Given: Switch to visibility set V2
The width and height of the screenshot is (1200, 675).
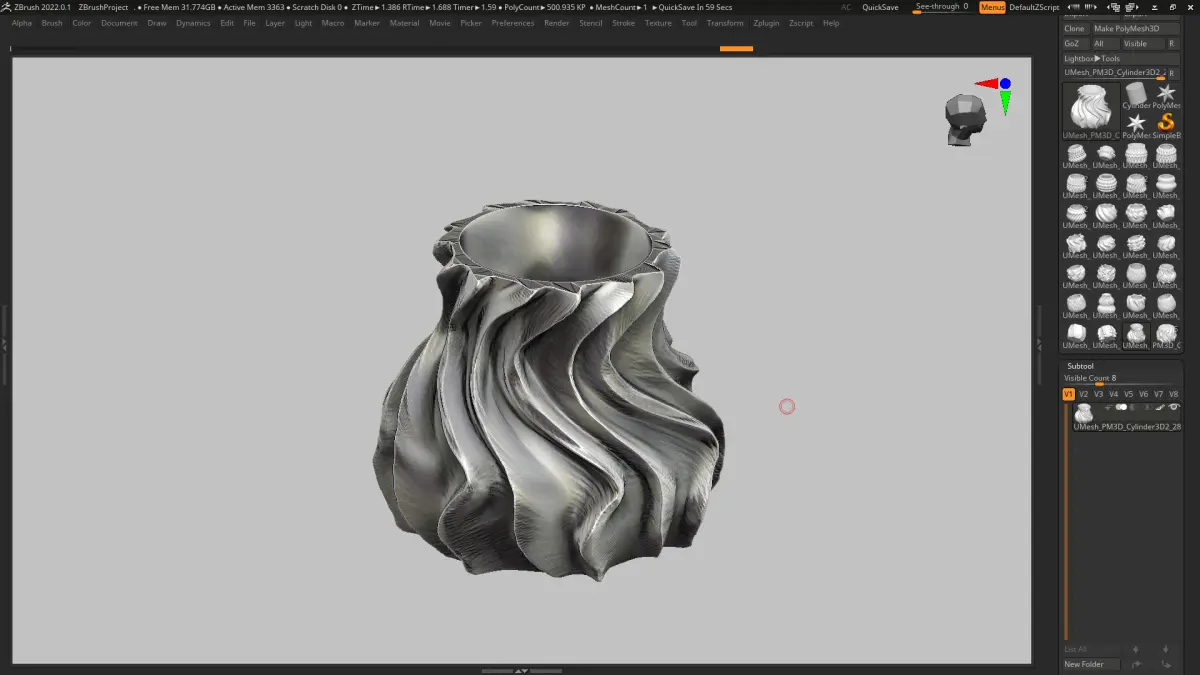Looking at the screenshot, I should [x=1083, y=394].
